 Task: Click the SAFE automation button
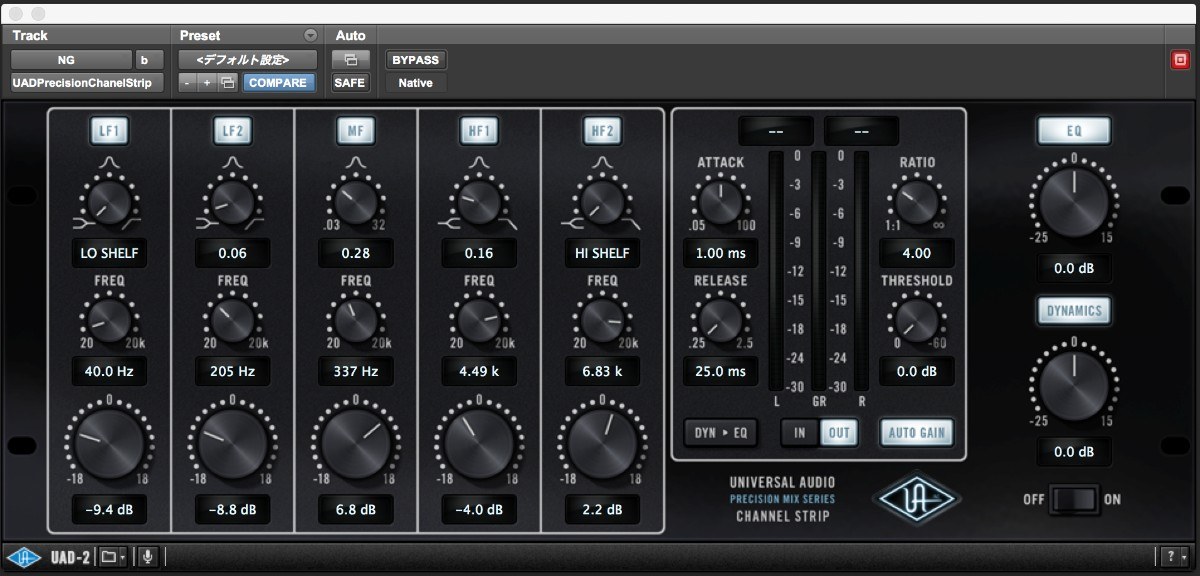[x=350, y=83]
